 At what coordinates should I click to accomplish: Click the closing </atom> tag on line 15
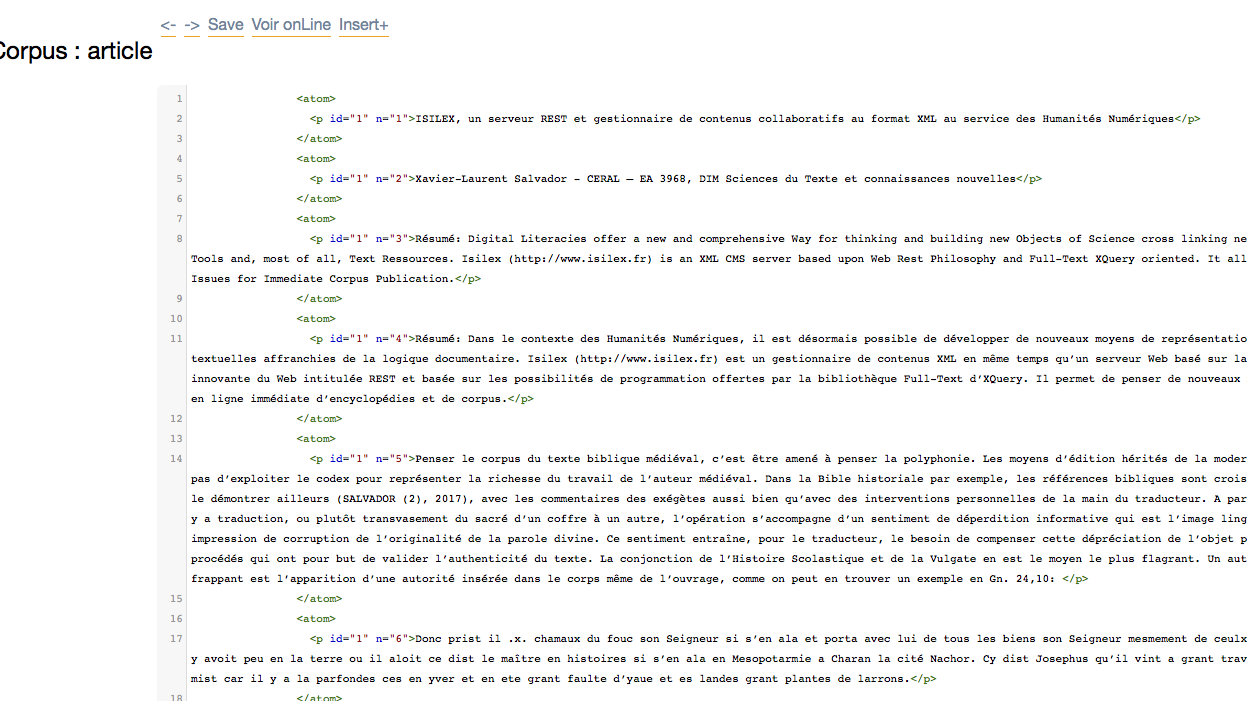click(x=319, y=599)
